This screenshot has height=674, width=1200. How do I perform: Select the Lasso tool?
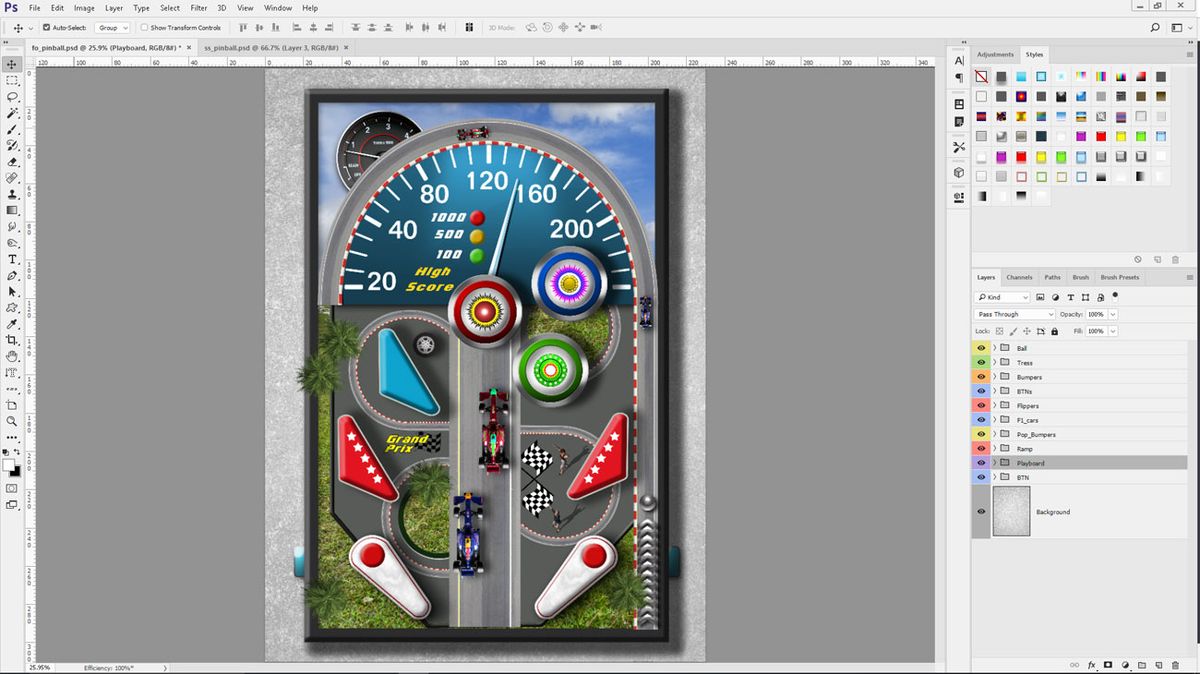click(x=12, y=97)
